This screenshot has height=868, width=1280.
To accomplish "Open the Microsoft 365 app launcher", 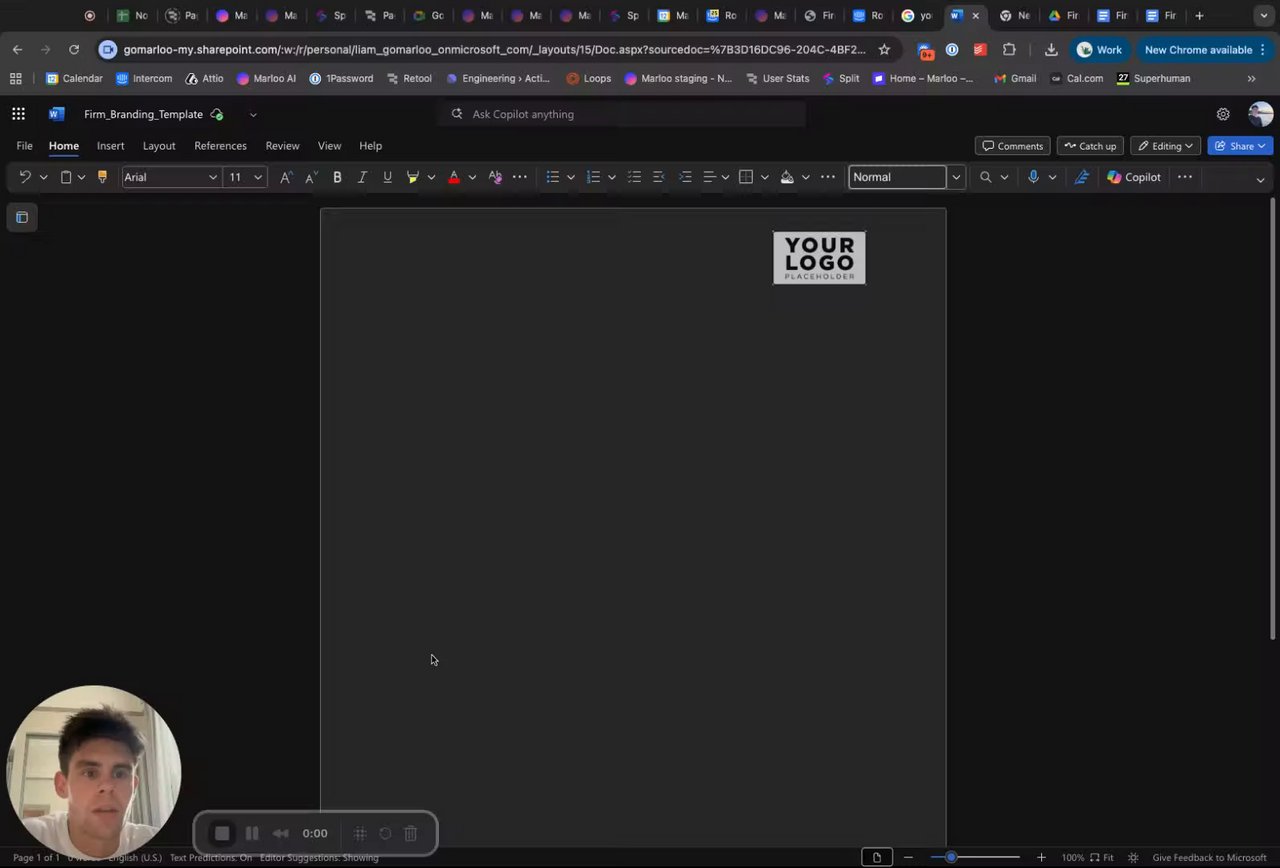I will click(18, 114).
